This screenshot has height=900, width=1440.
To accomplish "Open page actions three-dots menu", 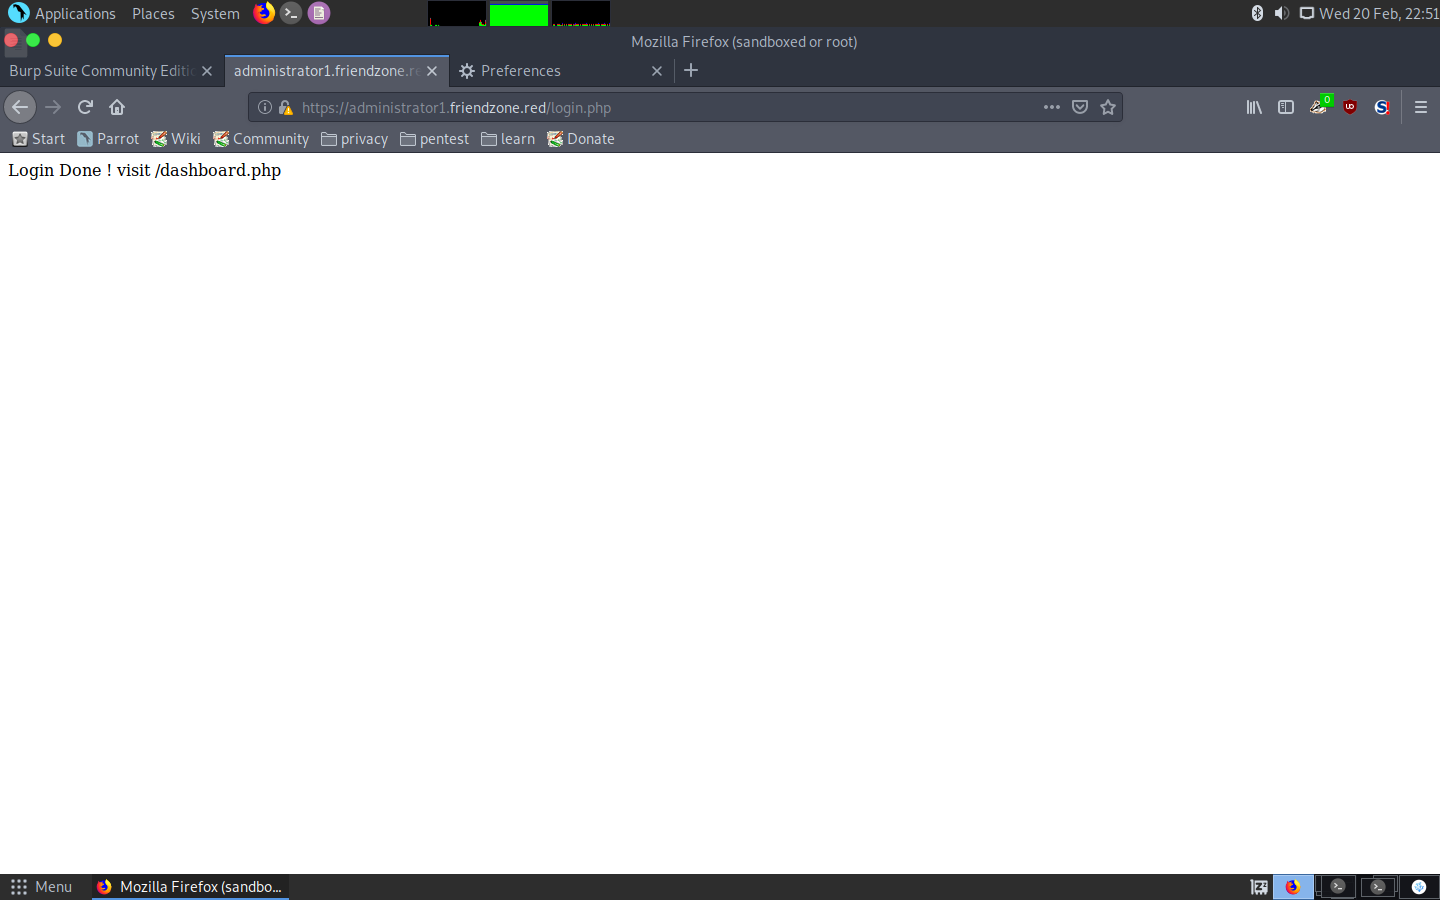I will coord(1052,107).
